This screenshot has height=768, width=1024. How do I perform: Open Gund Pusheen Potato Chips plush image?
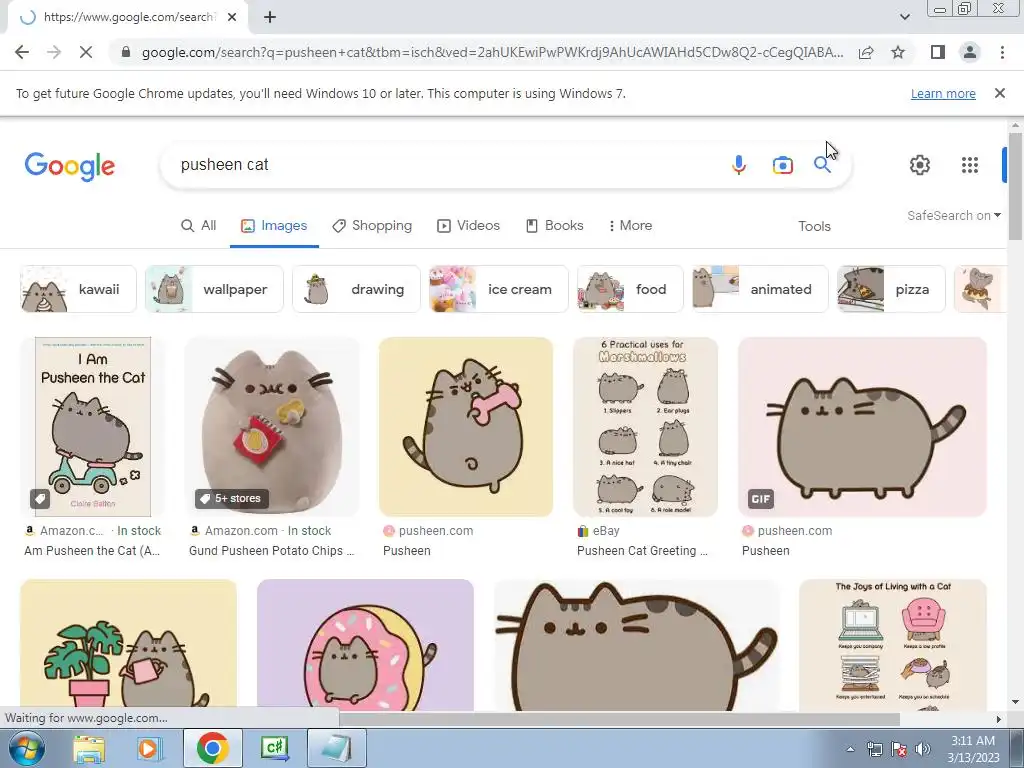pyautogui.click(x=272, y=426)
